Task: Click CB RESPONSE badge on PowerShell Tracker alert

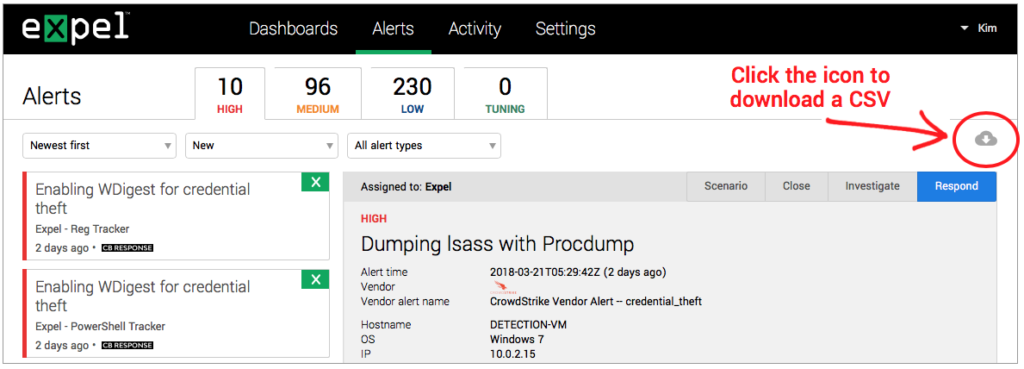Action: (127, 345)
